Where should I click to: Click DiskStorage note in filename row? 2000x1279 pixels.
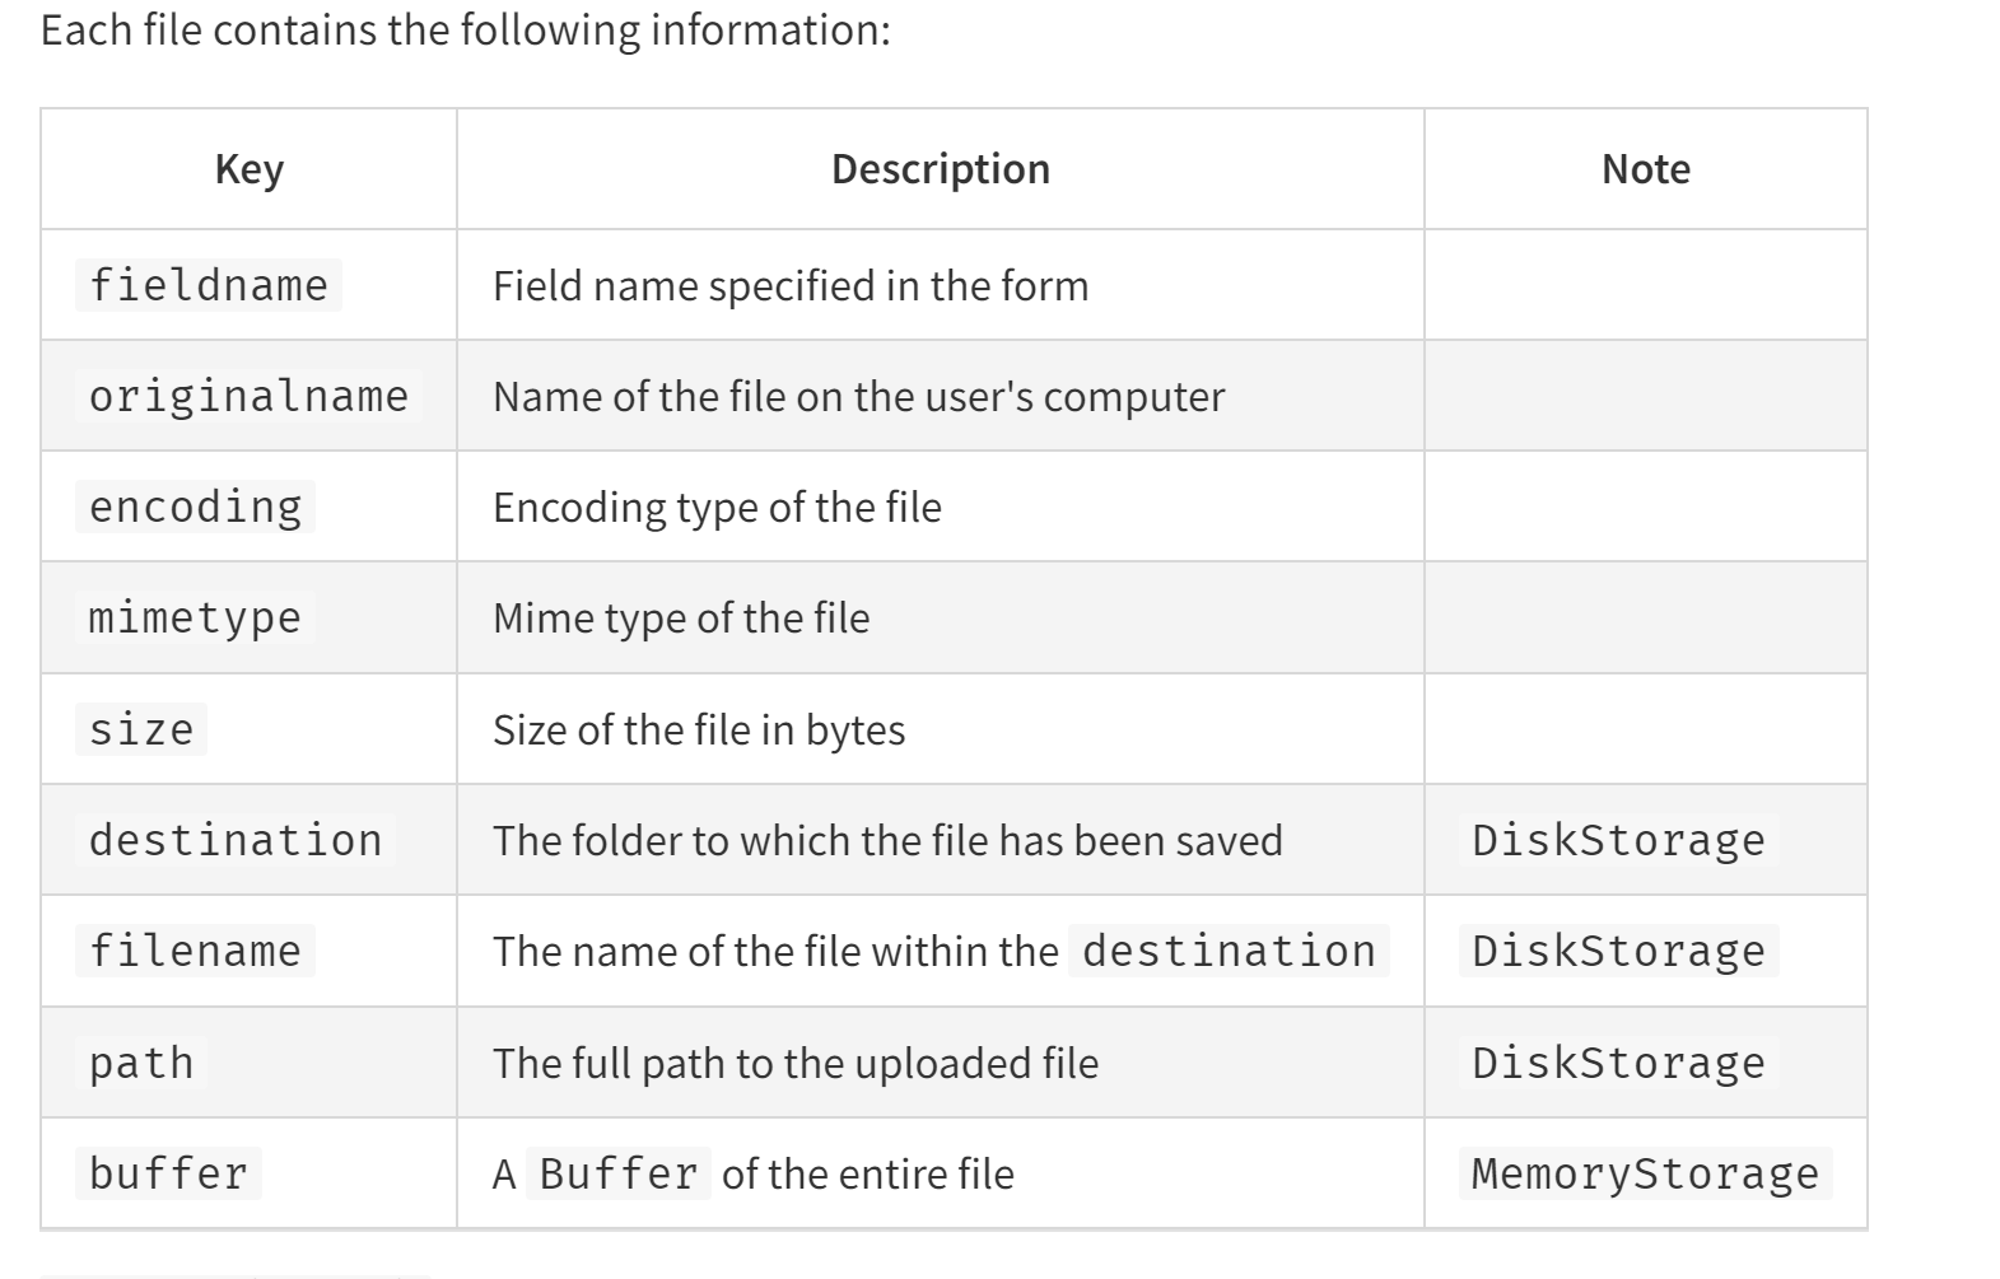[x=1618, y=951]
